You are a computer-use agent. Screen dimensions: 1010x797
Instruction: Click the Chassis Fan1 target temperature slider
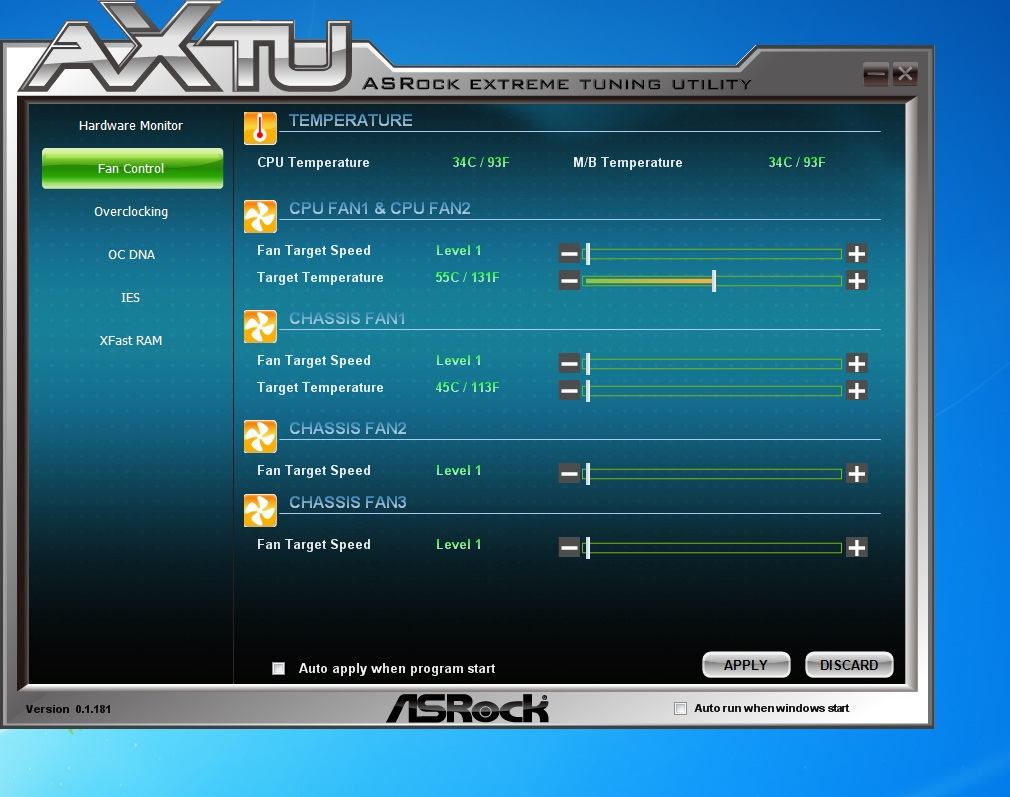[x=712, y=391]
